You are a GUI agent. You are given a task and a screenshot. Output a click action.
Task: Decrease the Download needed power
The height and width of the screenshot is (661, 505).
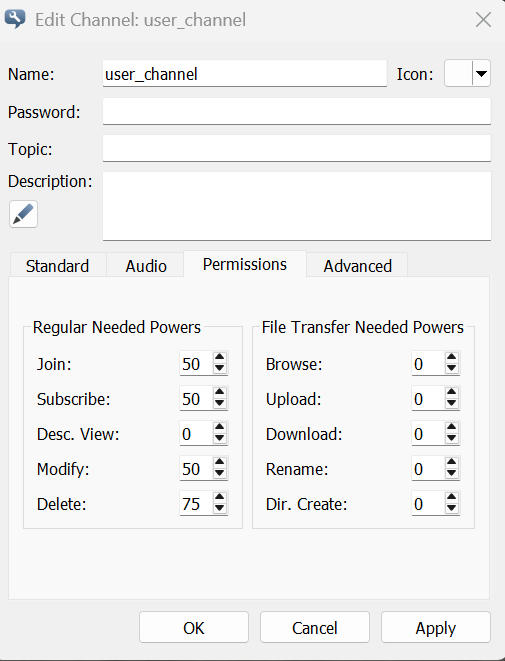(451, 438)
